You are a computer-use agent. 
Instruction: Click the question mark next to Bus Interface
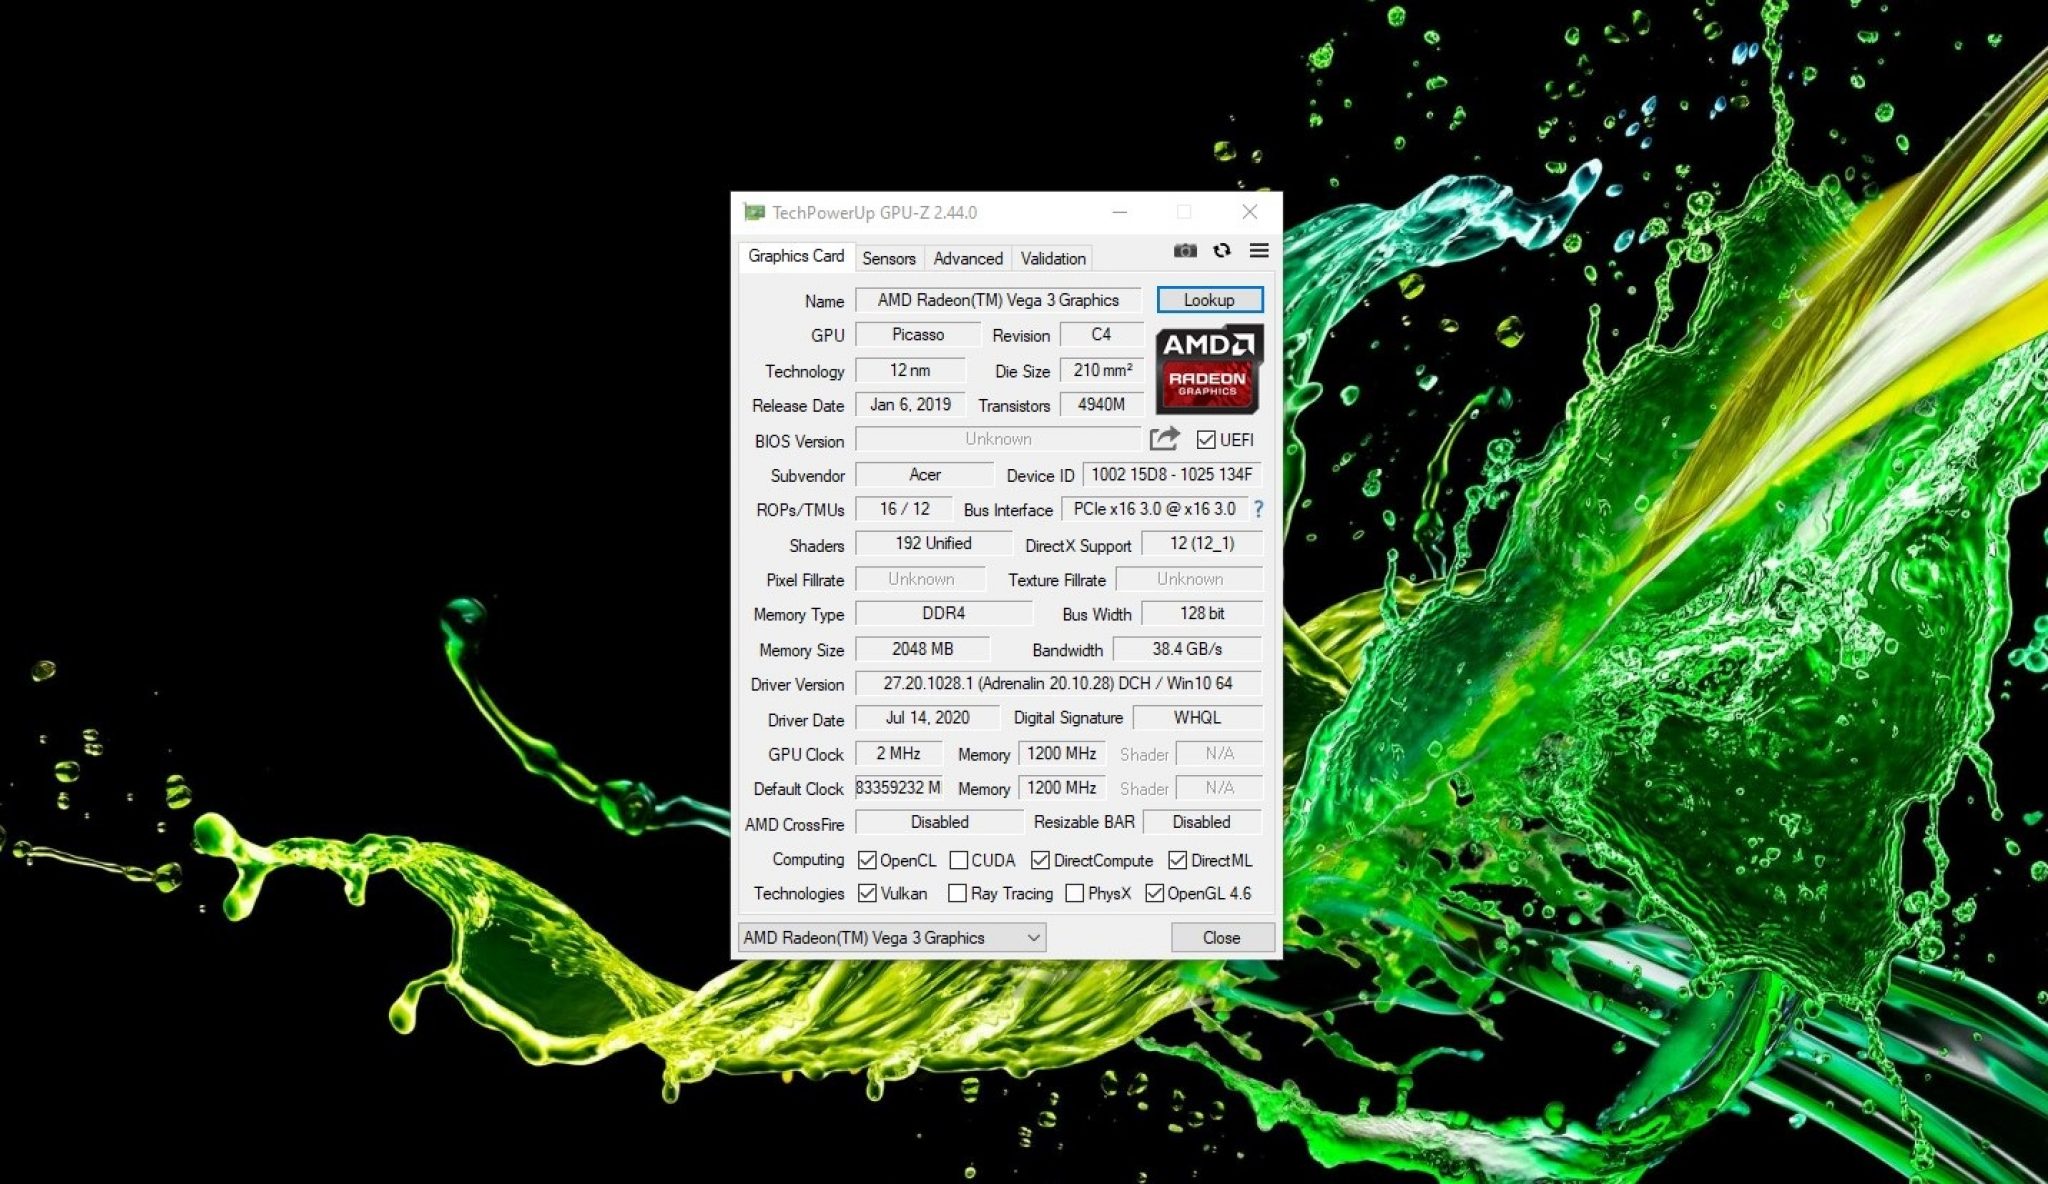(x=1258, y=509)
